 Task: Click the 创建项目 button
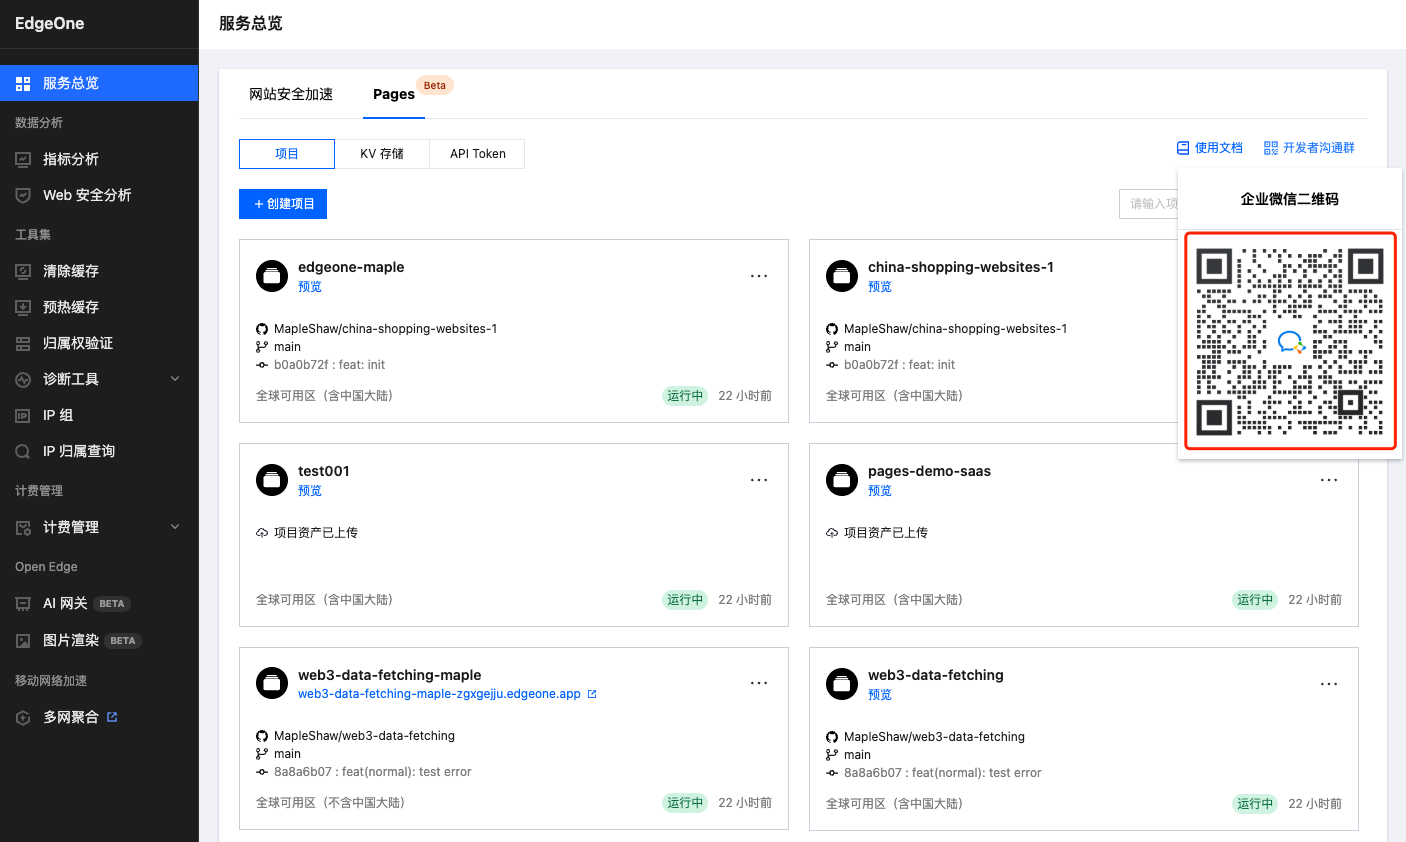(x=283, y=204)
